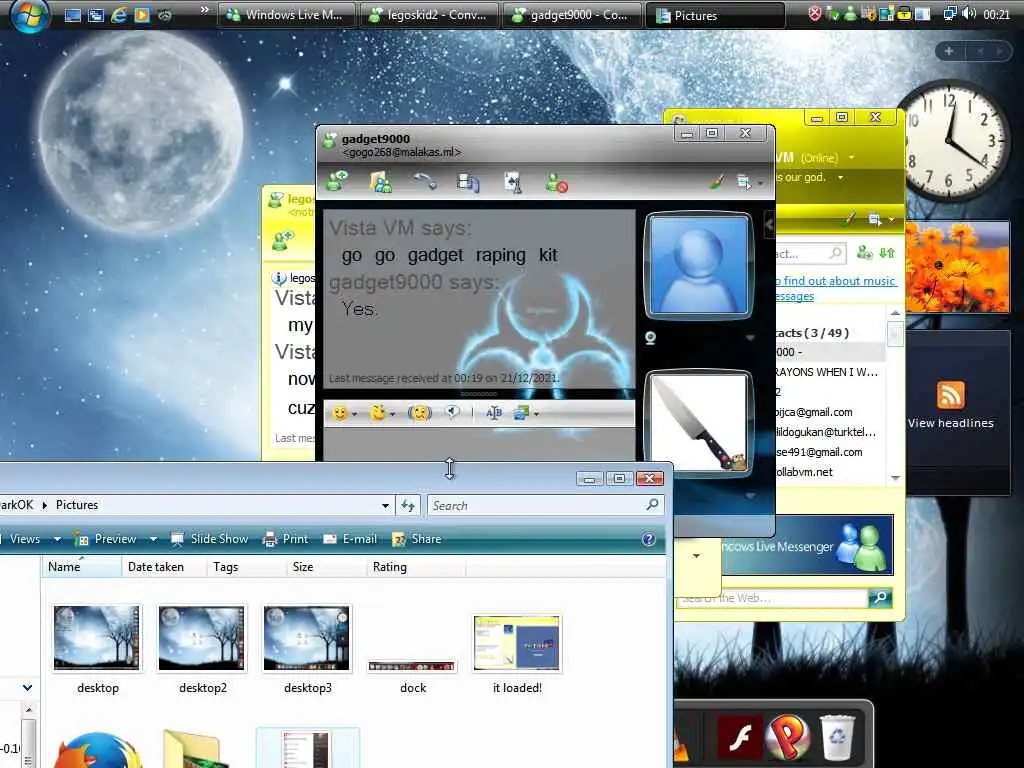Image resolution: width=1024 pixels, height=768 pixels.
Task: Click the Search box in Pictures window
Action: pos(546,505)
